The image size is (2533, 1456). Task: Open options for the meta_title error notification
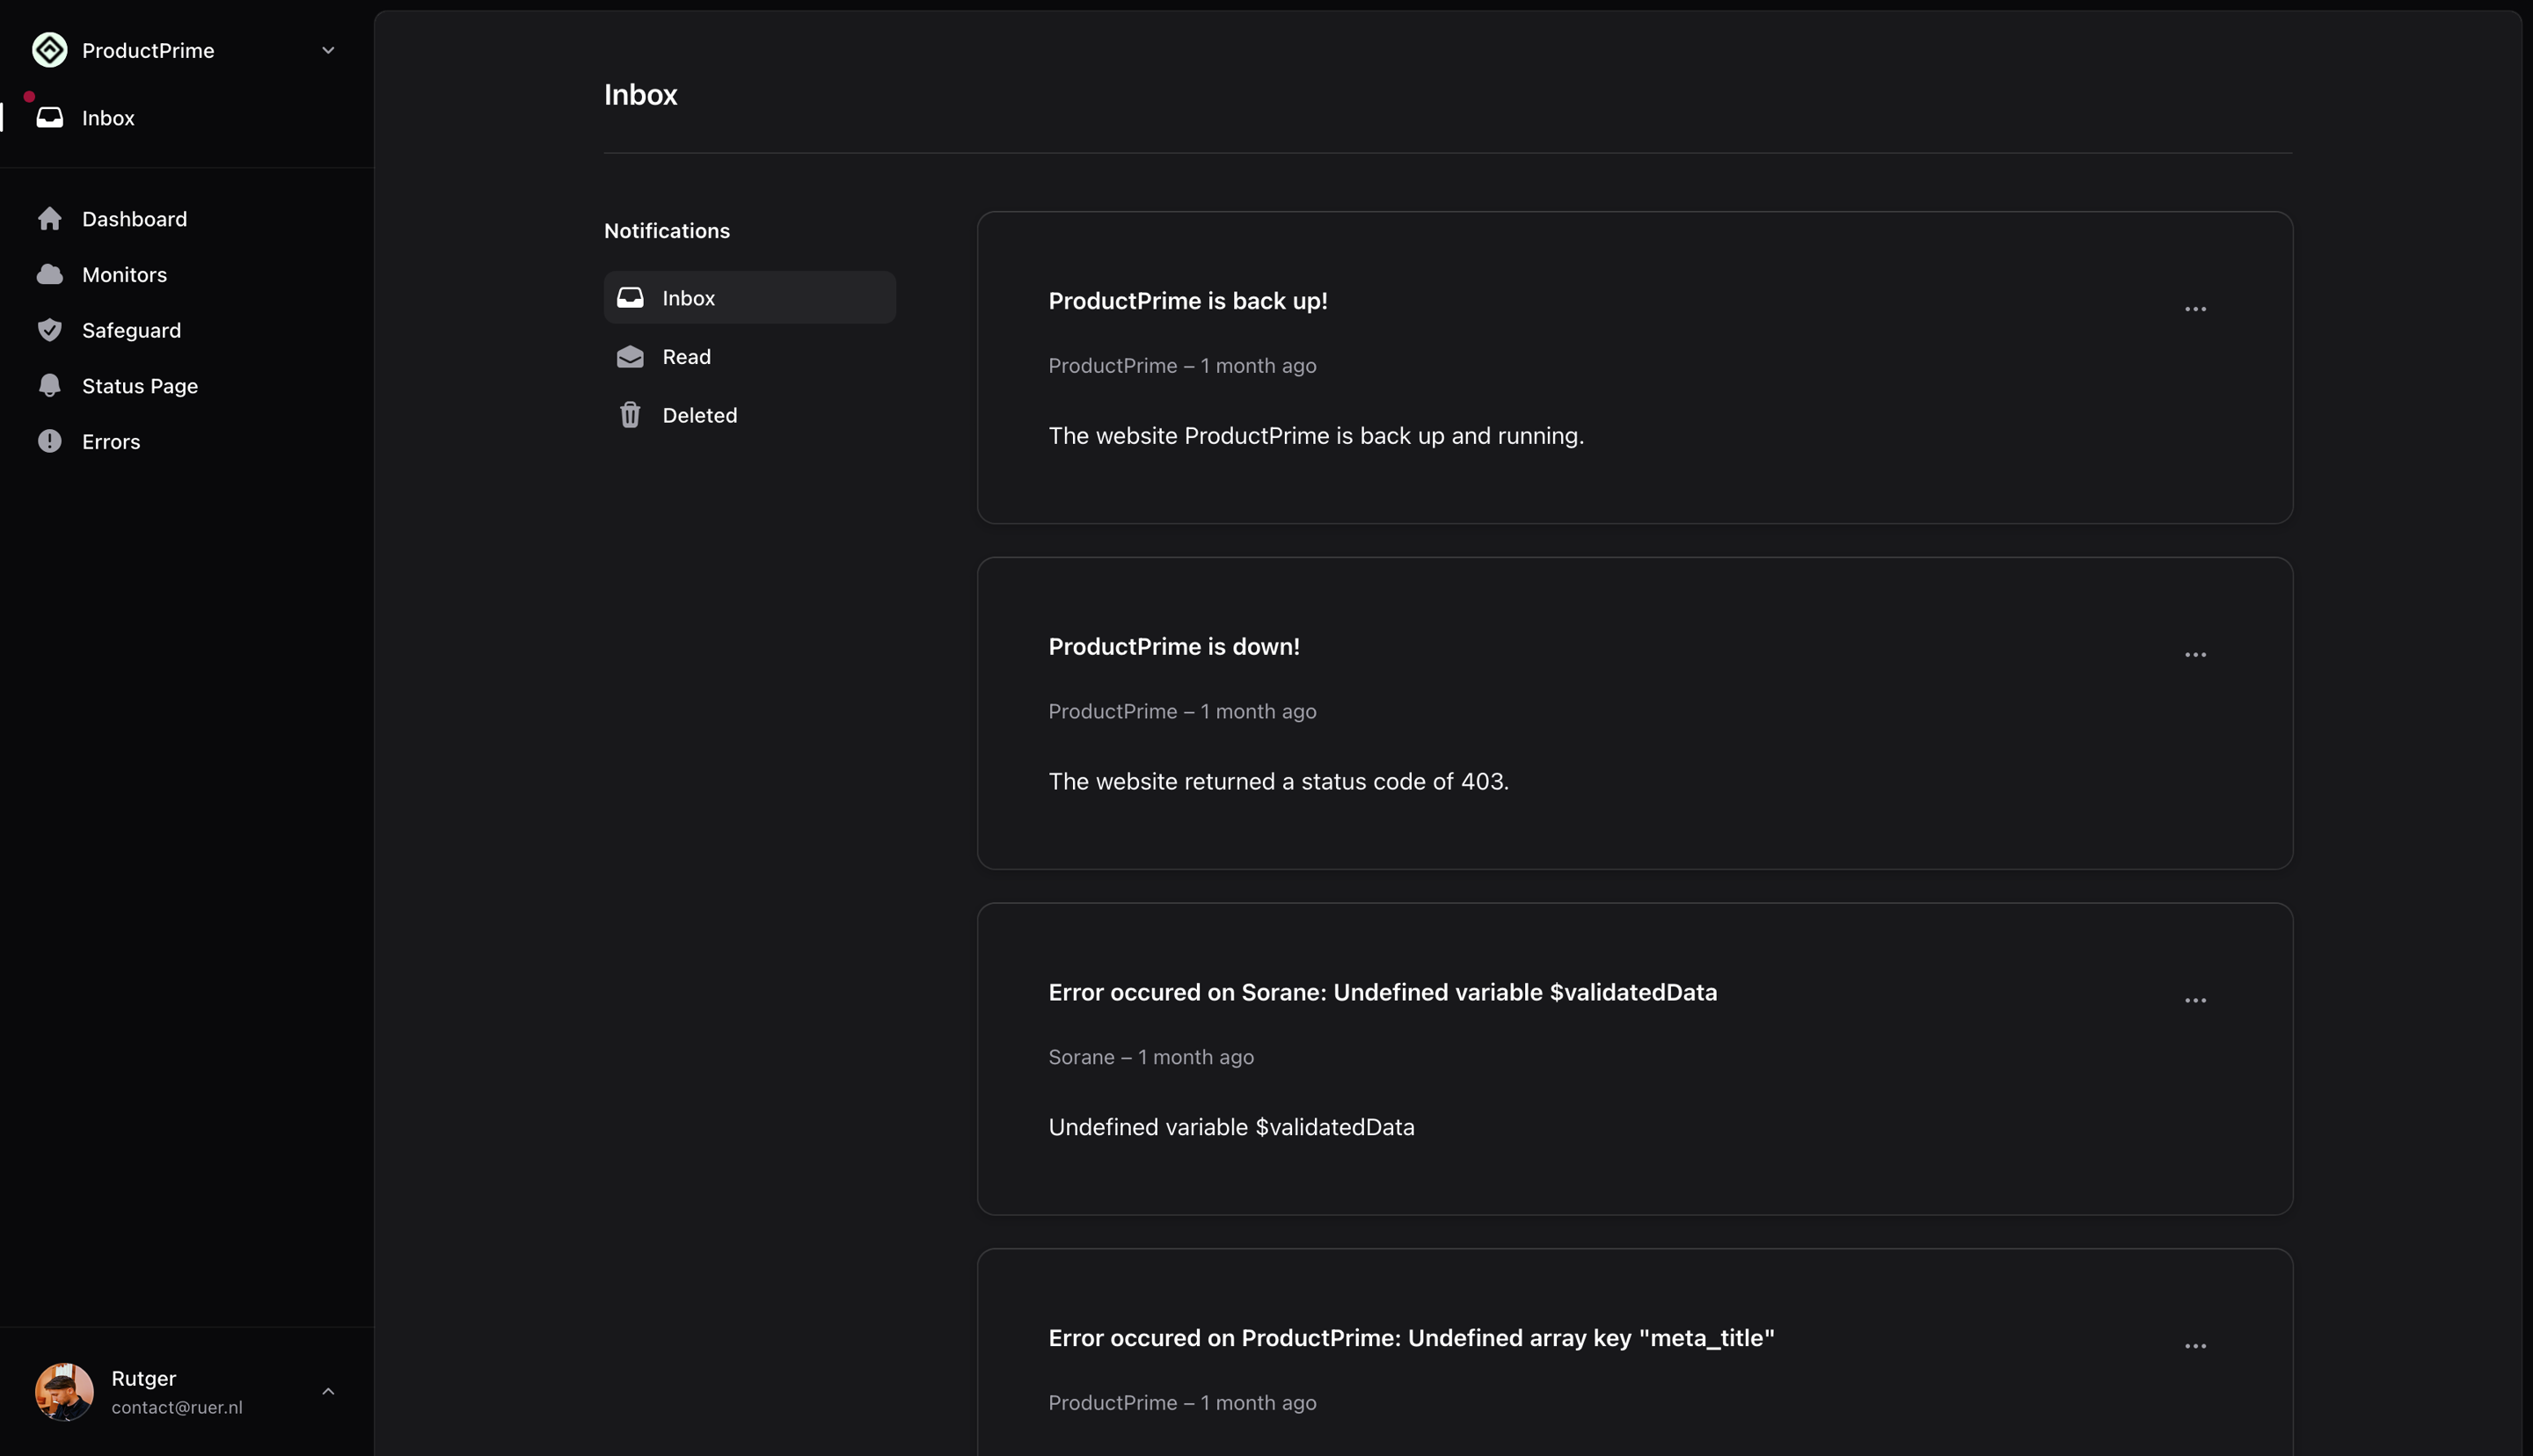(2195, 1346)
